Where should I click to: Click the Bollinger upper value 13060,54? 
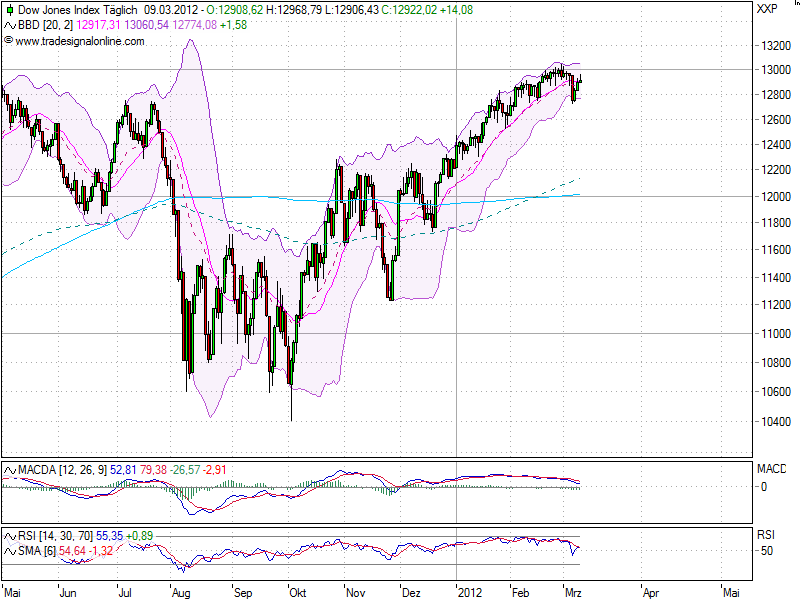point(146,25)
